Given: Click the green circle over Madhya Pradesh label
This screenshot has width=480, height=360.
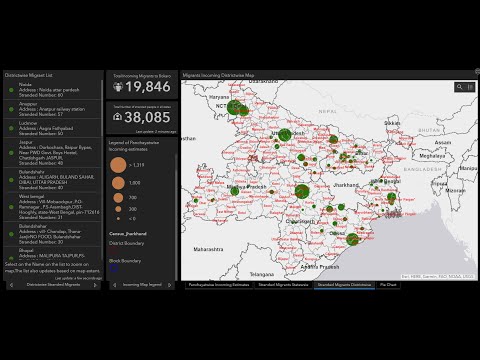Looking at the screenshot, I should click(235, 191).
